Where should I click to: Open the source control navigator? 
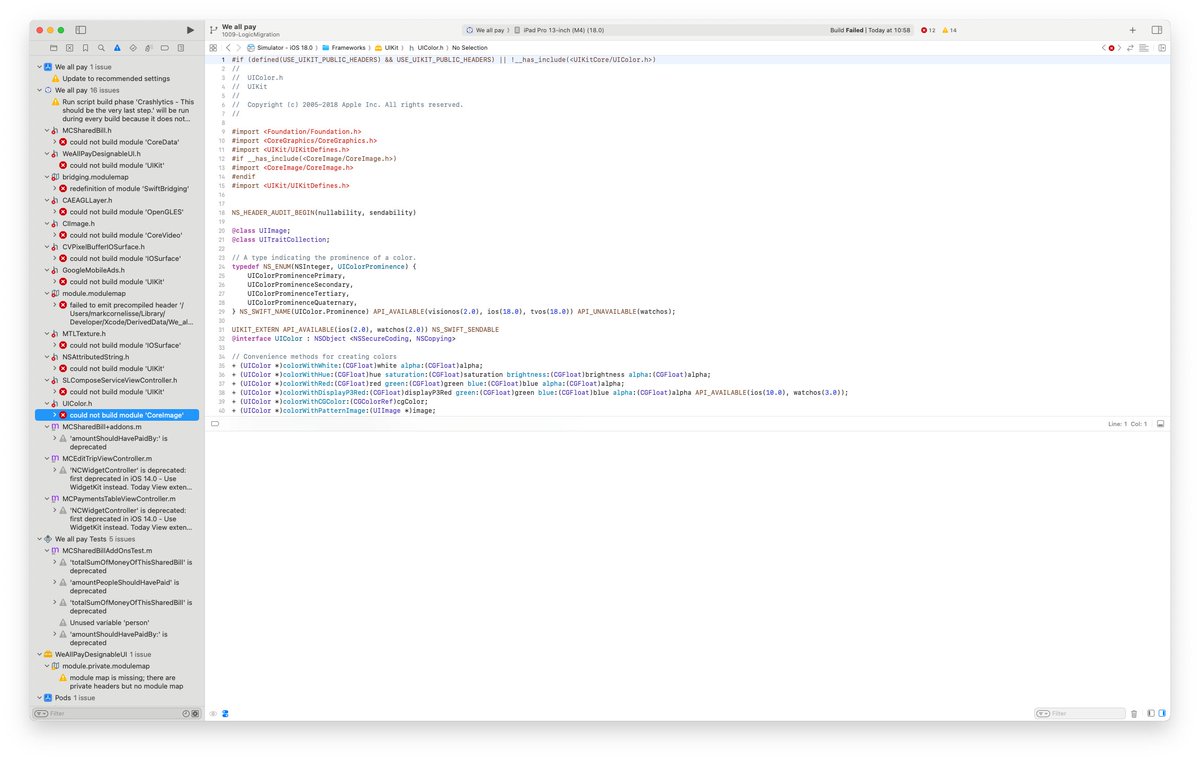point(69,47)
